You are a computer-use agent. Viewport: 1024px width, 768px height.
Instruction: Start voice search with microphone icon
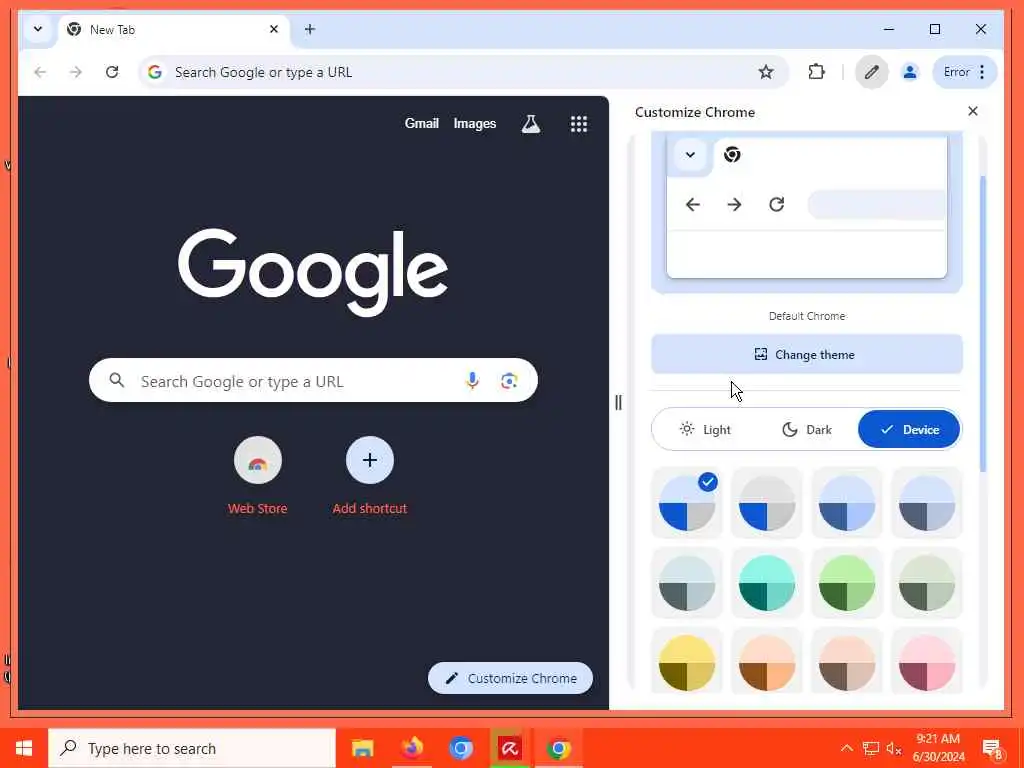(472, 381)
